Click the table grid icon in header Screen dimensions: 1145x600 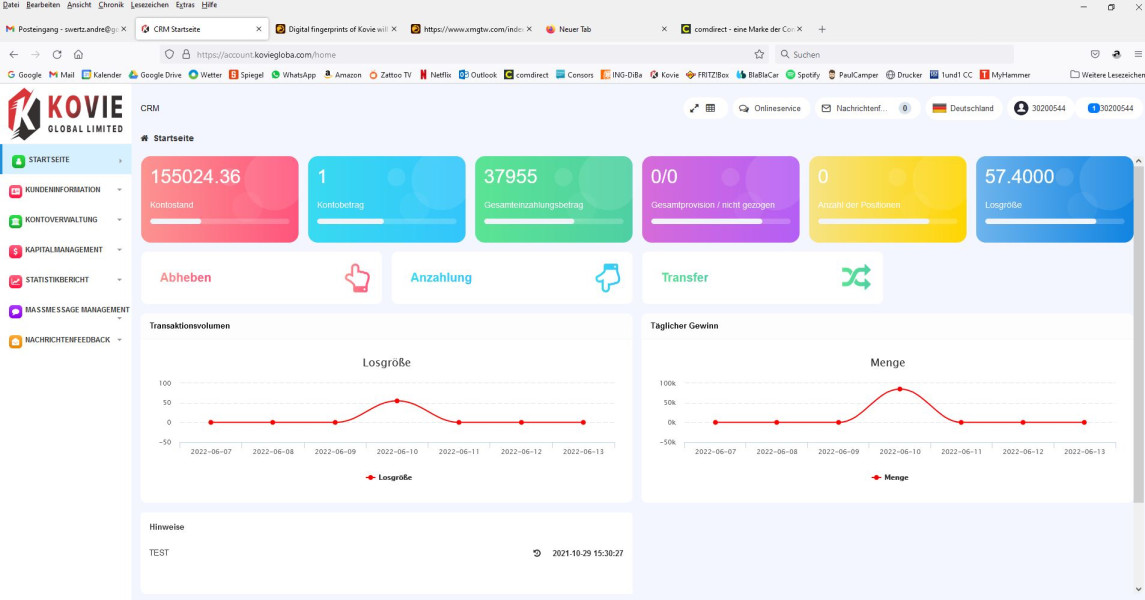[x=710, y=108]
